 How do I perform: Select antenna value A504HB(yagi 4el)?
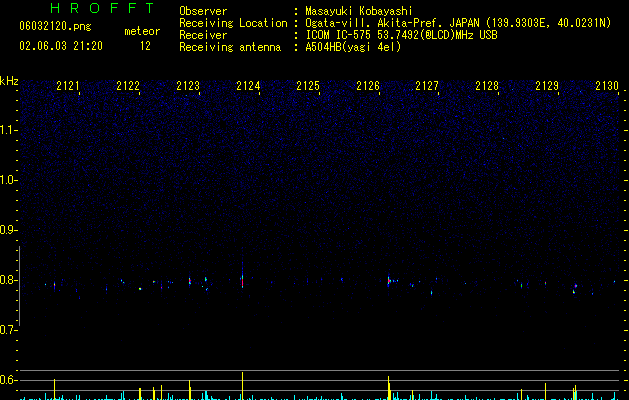tap(353, 47)
